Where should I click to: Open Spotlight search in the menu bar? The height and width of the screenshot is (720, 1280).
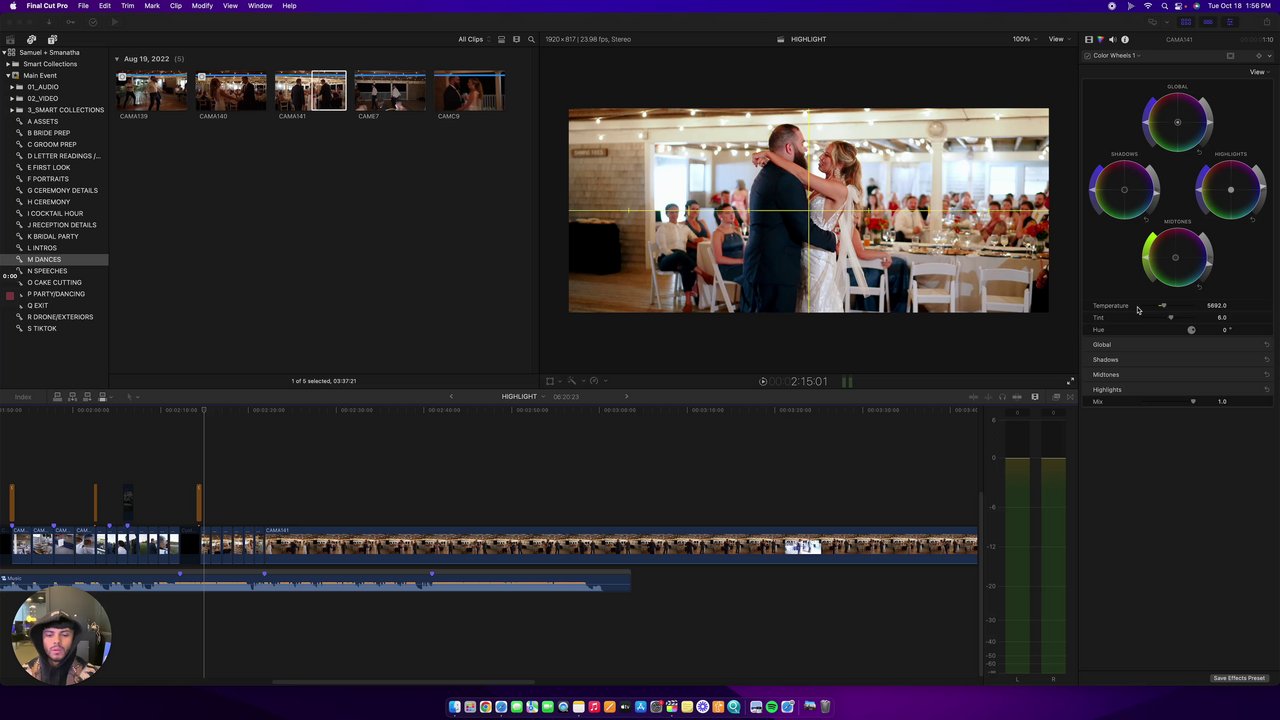[1164, 6]
